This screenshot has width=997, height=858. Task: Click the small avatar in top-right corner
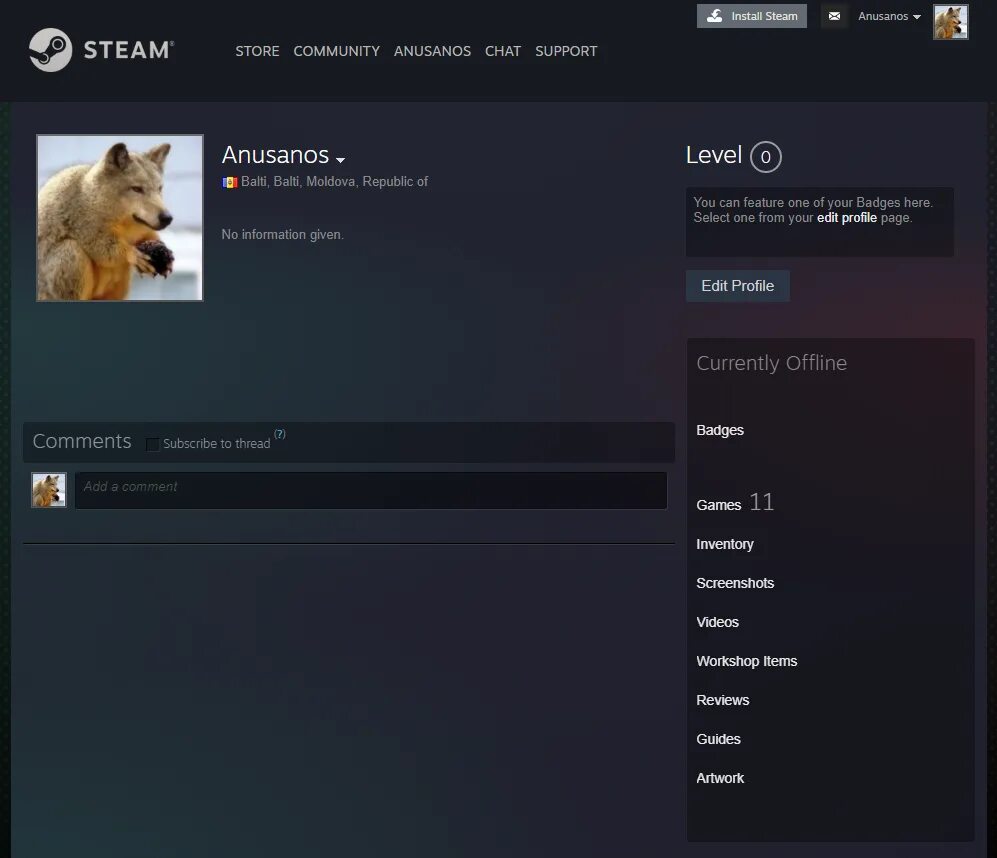951,22
